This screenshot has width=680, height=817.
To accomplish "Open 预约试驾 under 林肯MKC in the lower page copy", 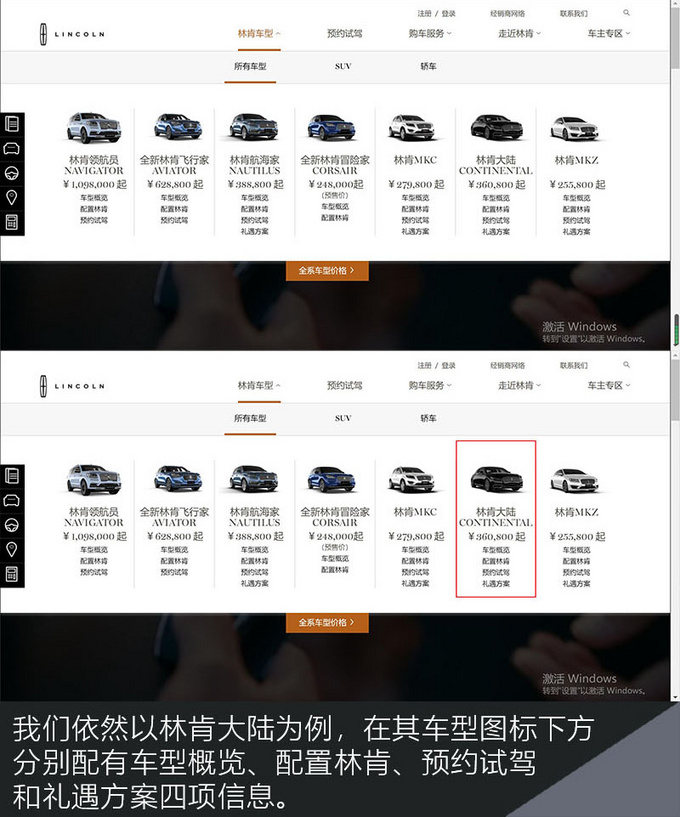I will [x=415, y=573].
